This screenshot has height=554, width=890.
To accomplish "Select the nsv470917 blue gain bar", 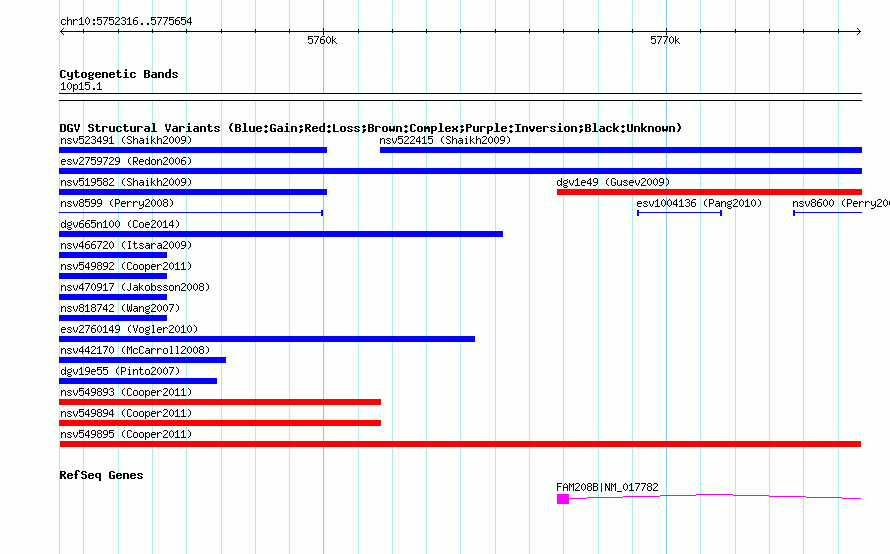I will 113,297.
